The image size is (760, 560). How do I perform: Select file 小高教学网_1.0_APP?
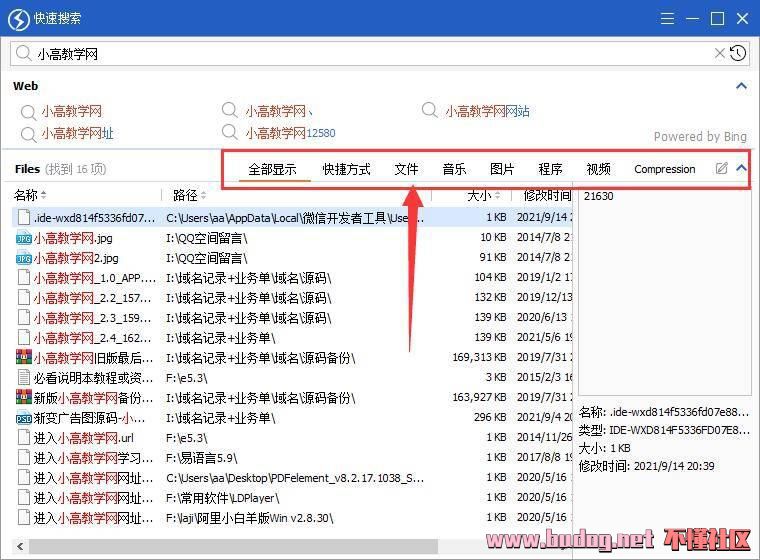pyautogui.click(x=95, y=278)
